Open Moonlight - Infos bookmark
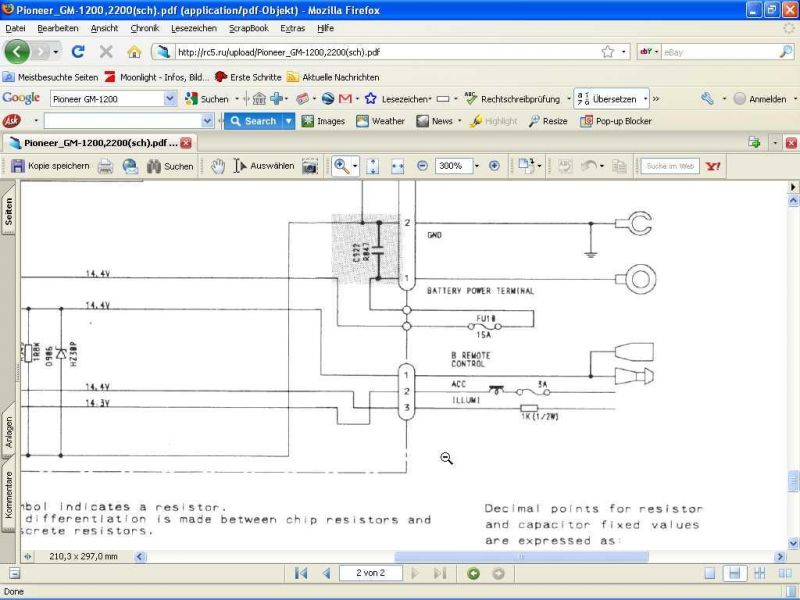This screenshot has width=800, height=600. click(x=157, y=77)
